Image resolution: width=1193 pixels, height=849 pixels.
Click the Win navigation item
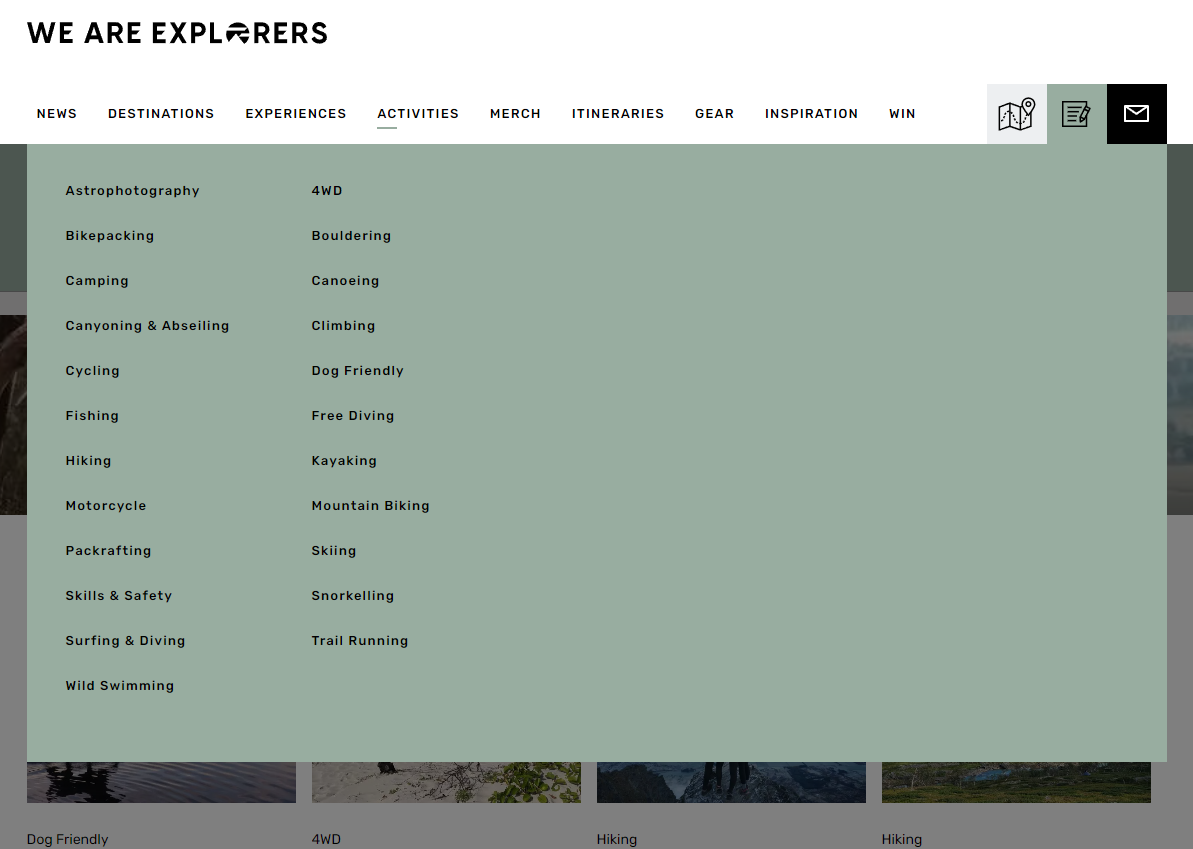pyautogui.click(x=902, y=114)
